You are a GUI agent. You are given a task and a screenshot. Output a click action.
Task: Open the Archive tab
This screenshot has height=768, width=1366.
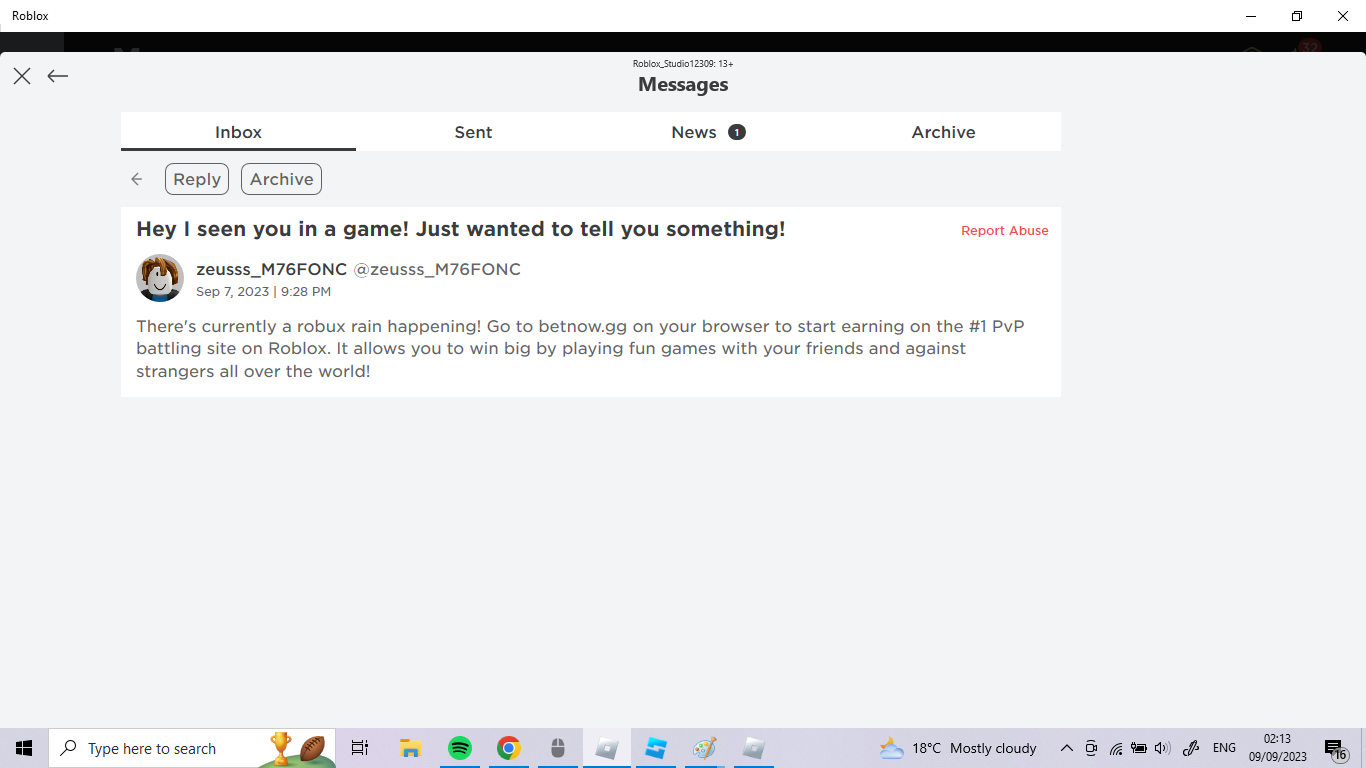pos(943,132)
